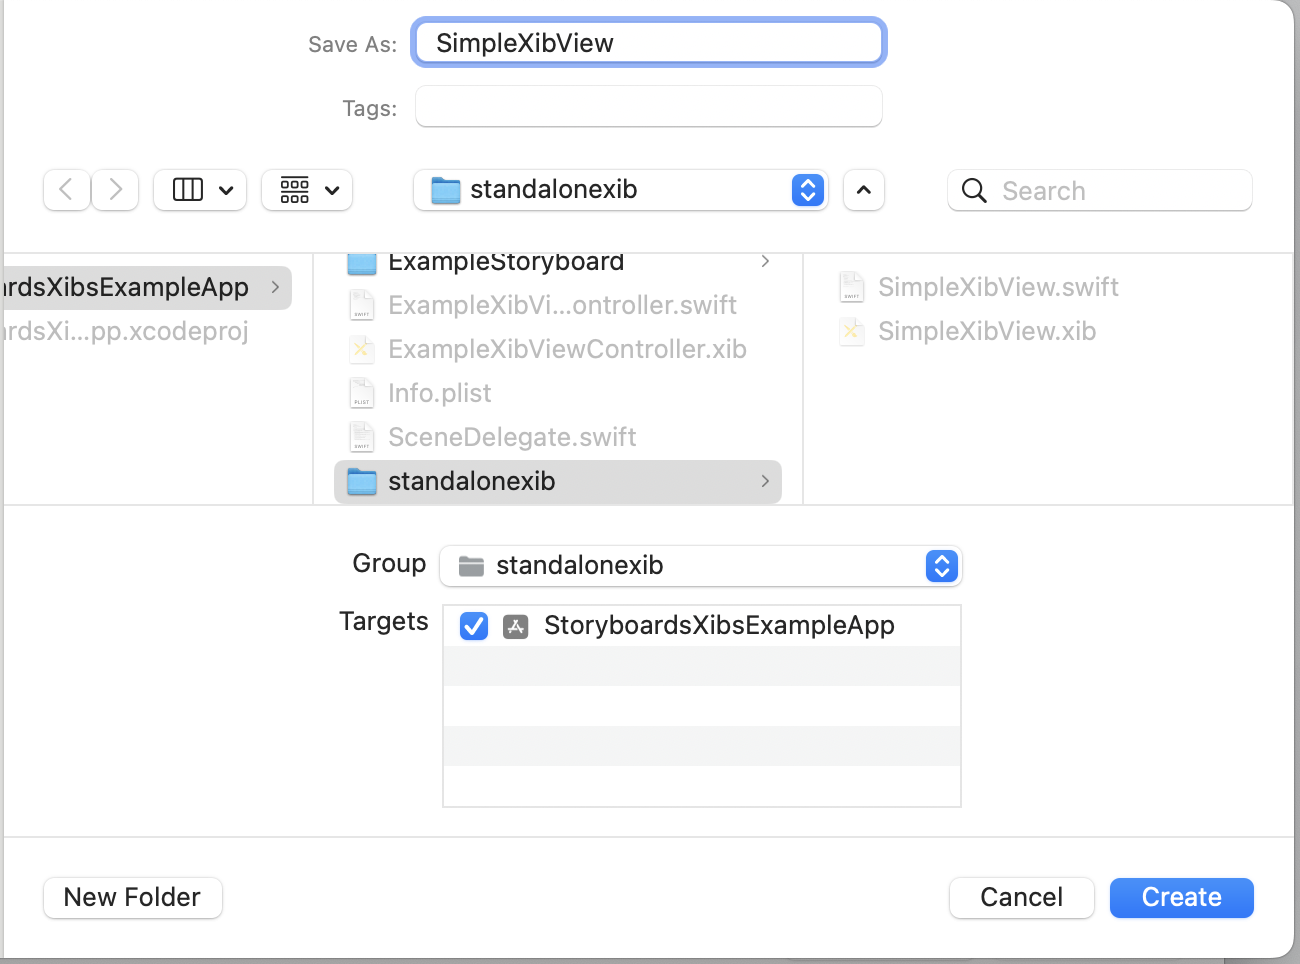Click the back navigation arrow
The image size is (1300, 964).
coord(66,190)
